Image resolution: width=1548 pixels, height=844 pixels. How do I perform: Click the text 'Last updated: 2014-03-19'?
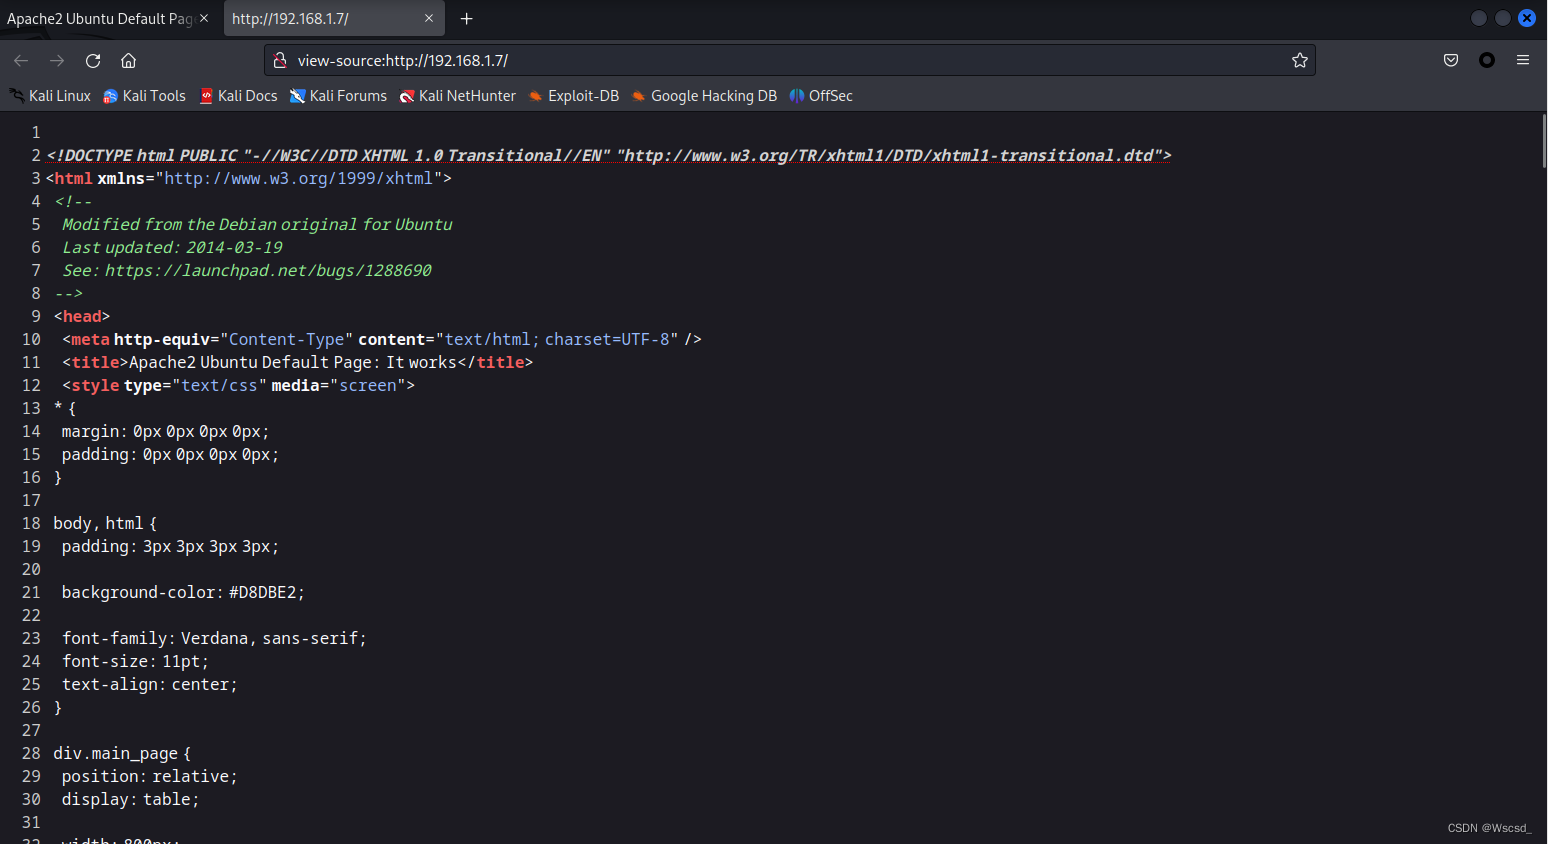click(x=172, y=247)
